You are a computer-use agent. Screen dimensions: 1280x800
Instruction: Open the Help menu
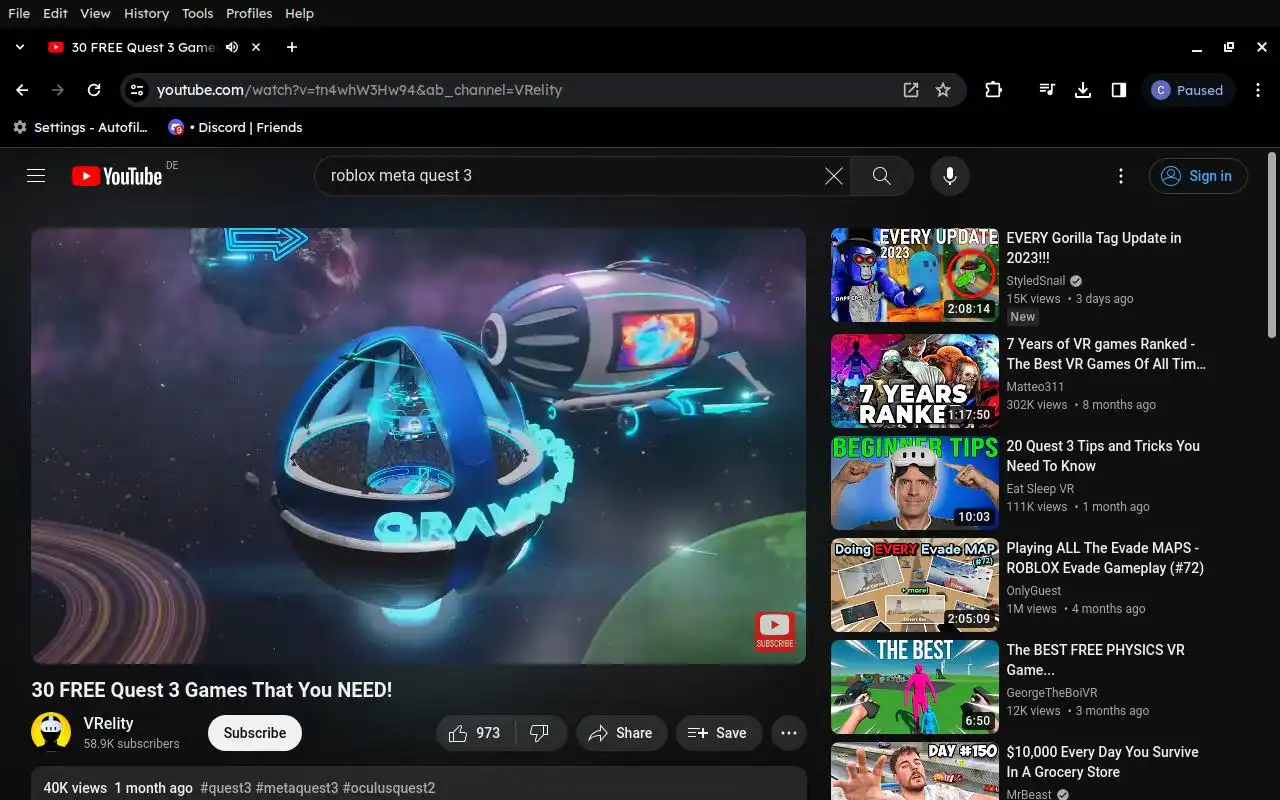(x=299, y=13)
